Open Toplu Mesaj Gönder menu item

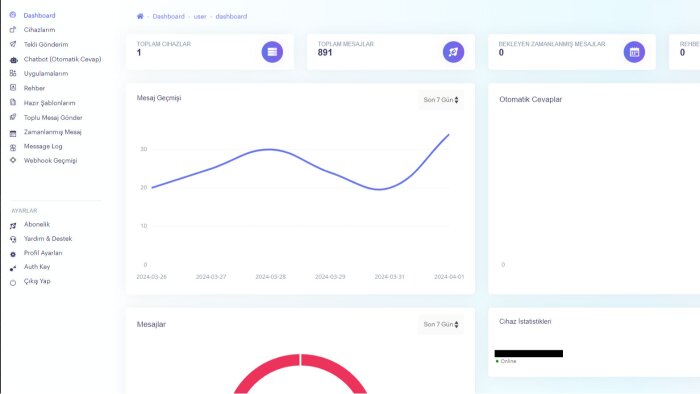[53, 117]
